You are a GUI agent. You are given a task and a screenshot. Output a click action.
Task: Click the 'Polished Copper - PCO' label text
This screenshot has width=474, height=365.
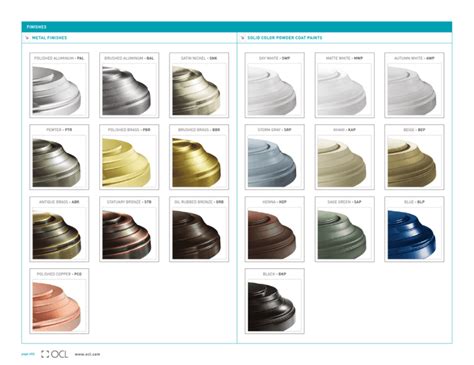tap(59, 274)
